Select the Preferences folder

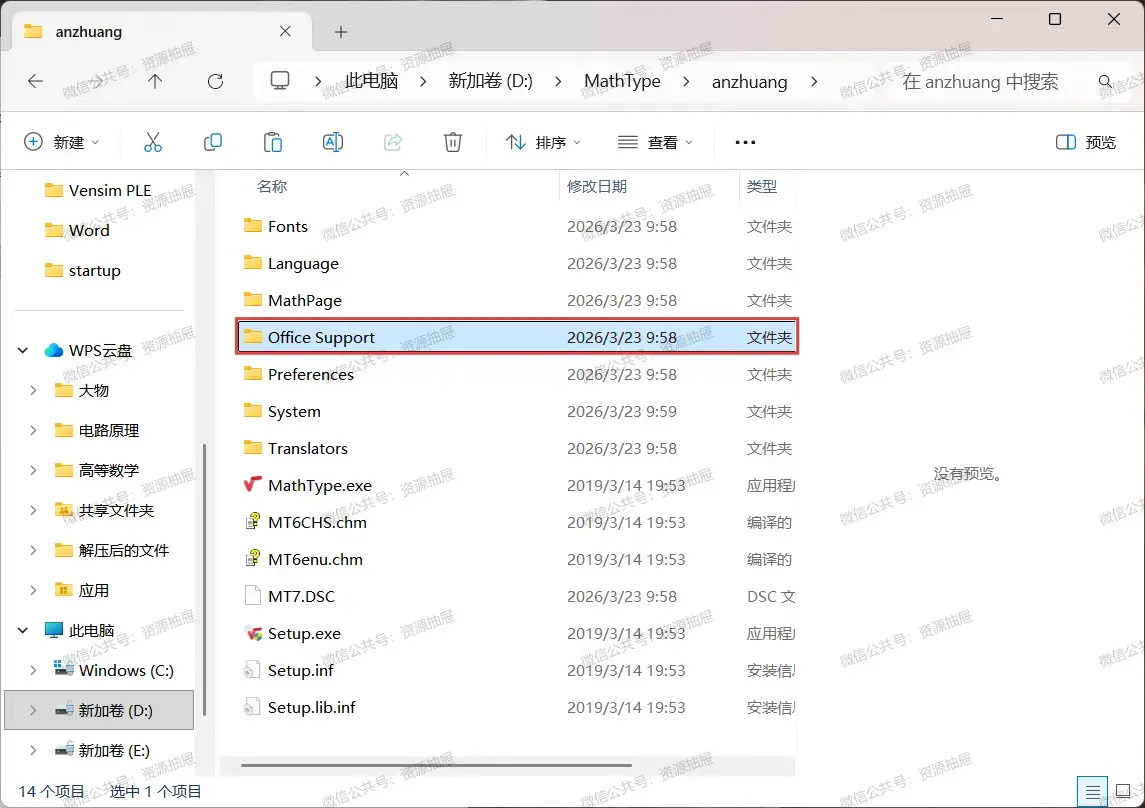click(518, 374)
